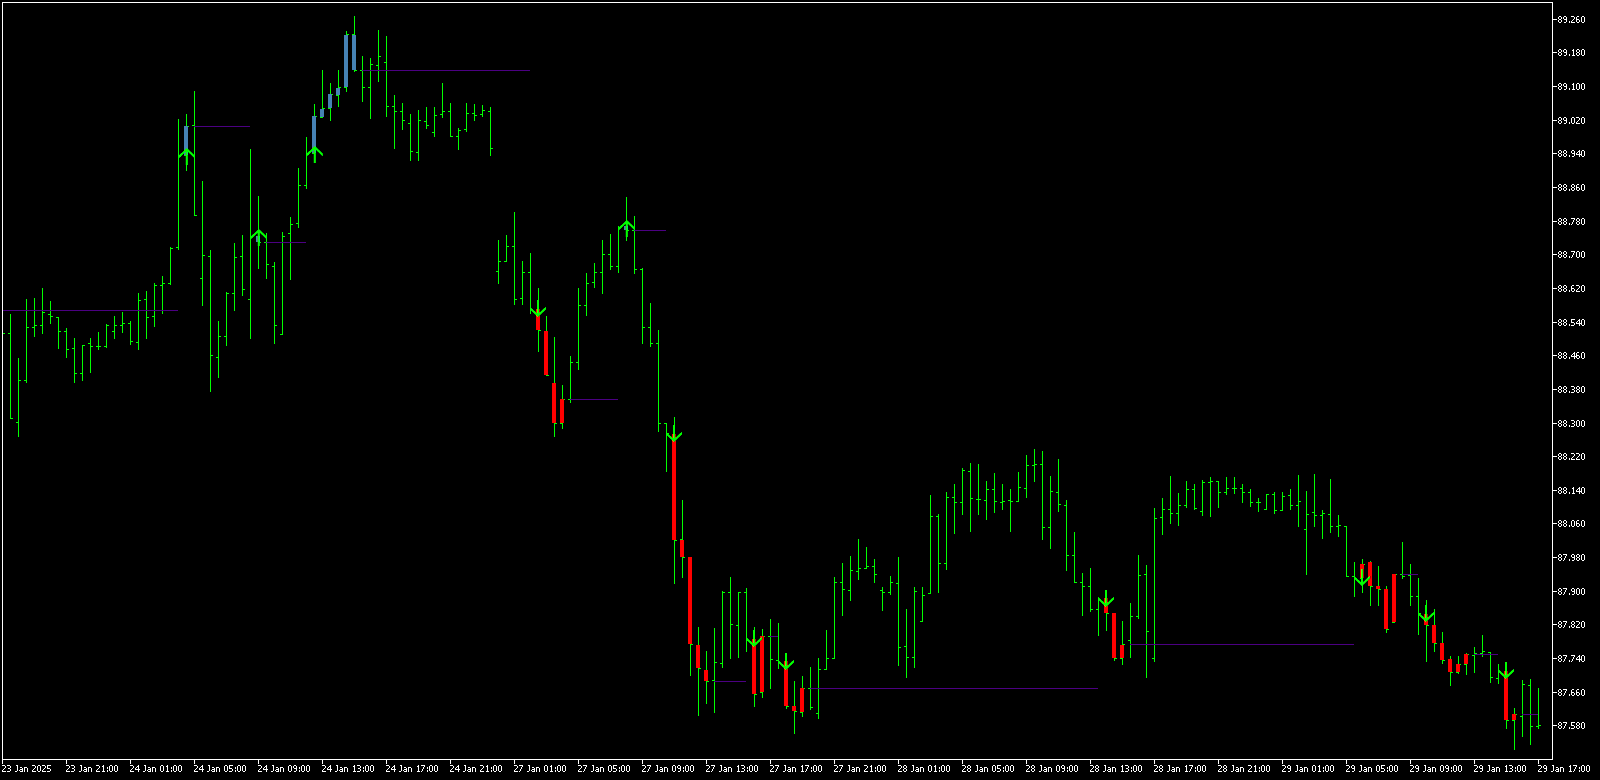Click price level 87.660
Screen dimensions: 1600x780
[x=1571, y=693]
